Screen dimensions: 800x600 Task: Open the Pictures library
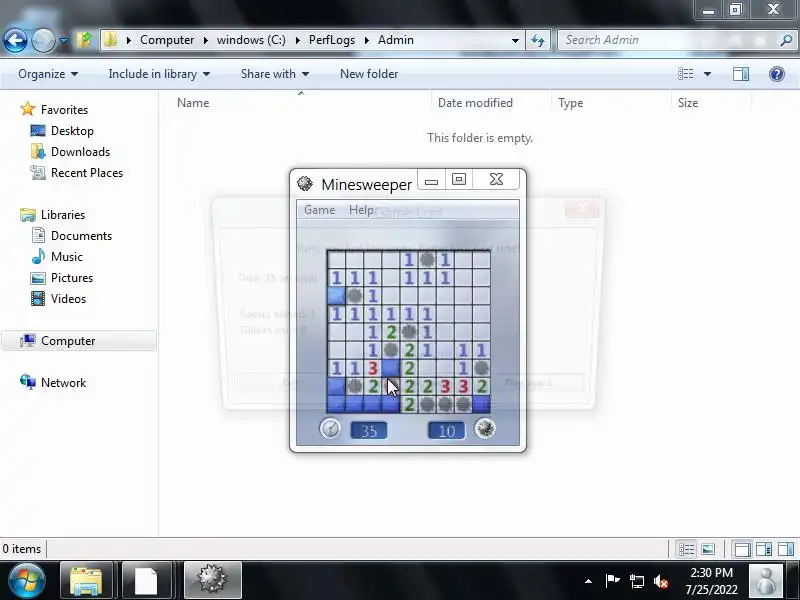pyautogui.click(x=72, y=278)
